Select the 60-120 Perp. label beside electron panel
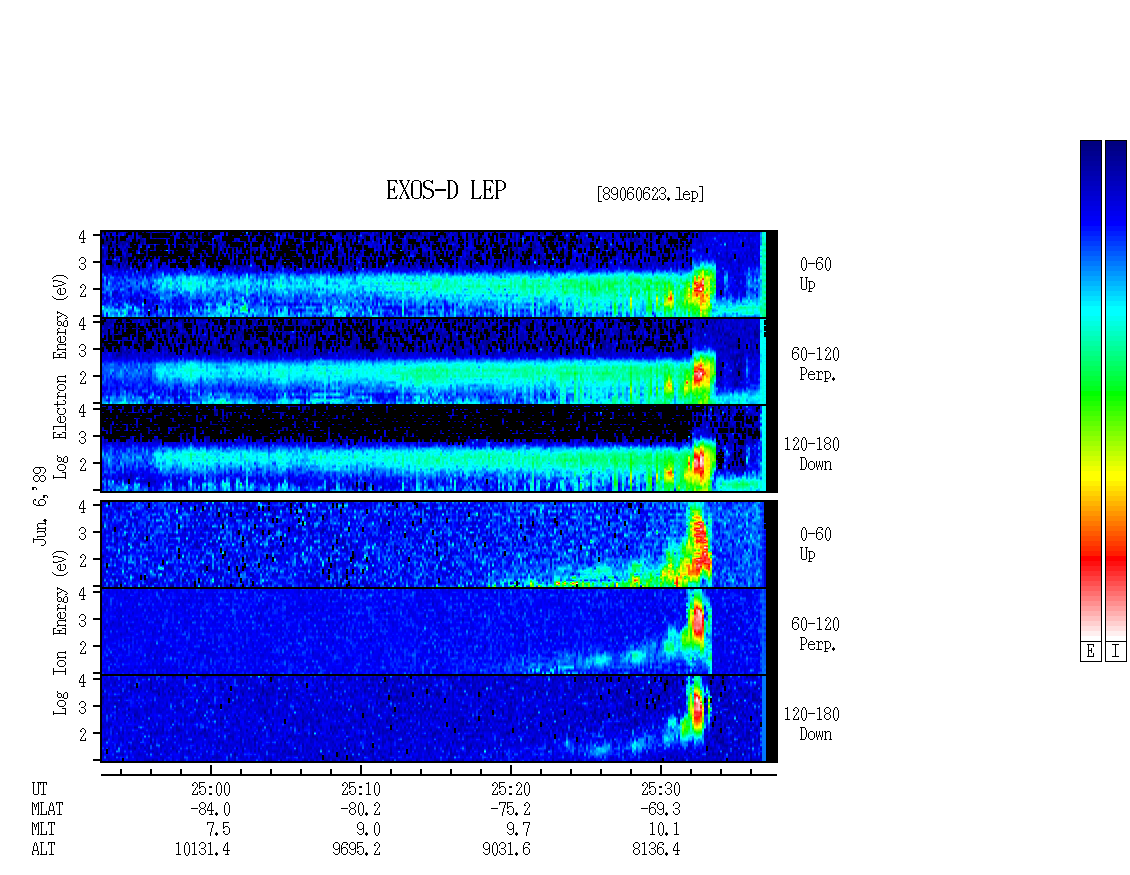 click(815, 364)
